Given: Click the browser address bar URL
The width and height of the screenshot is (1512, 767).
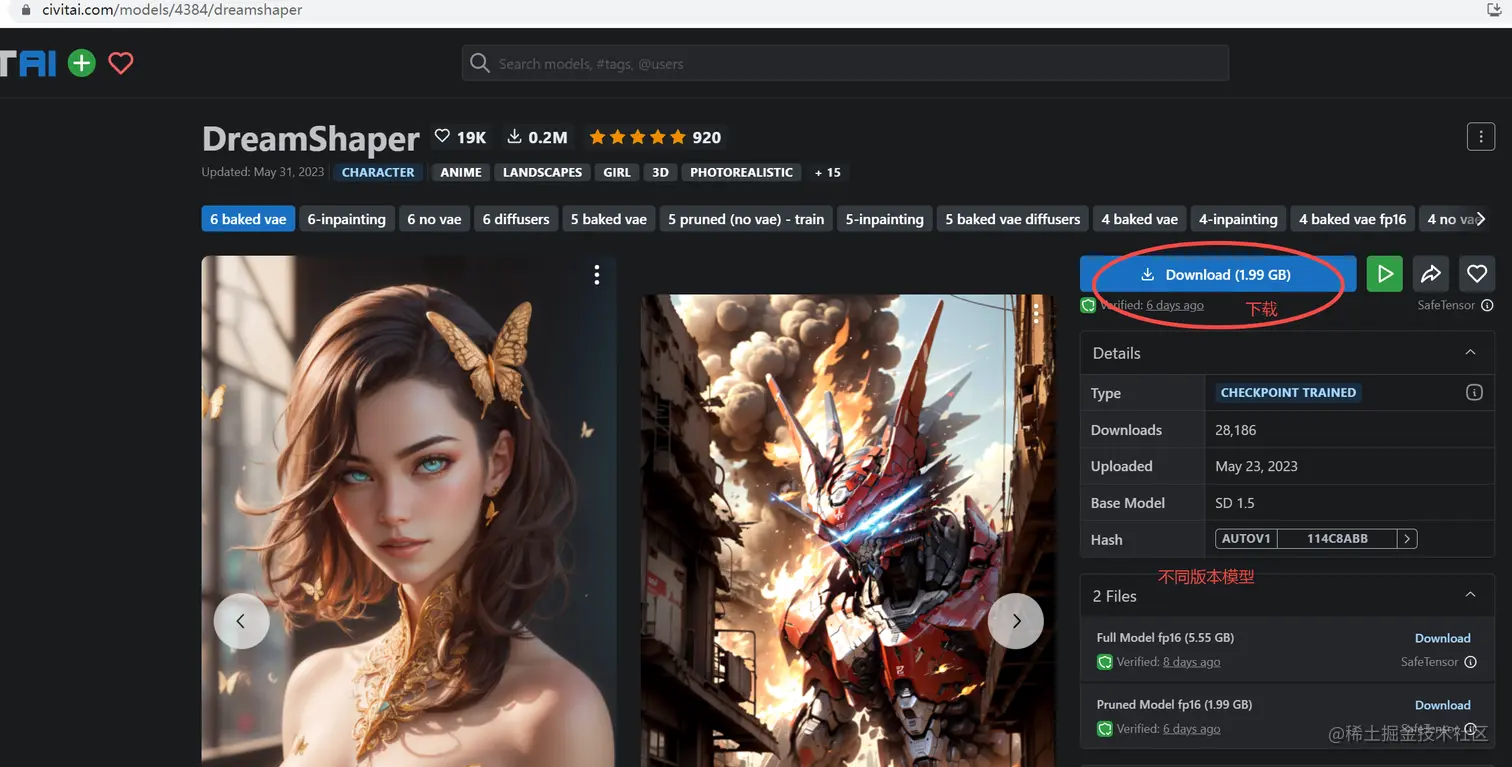Looking at the screenshot, I should point(172,10).
